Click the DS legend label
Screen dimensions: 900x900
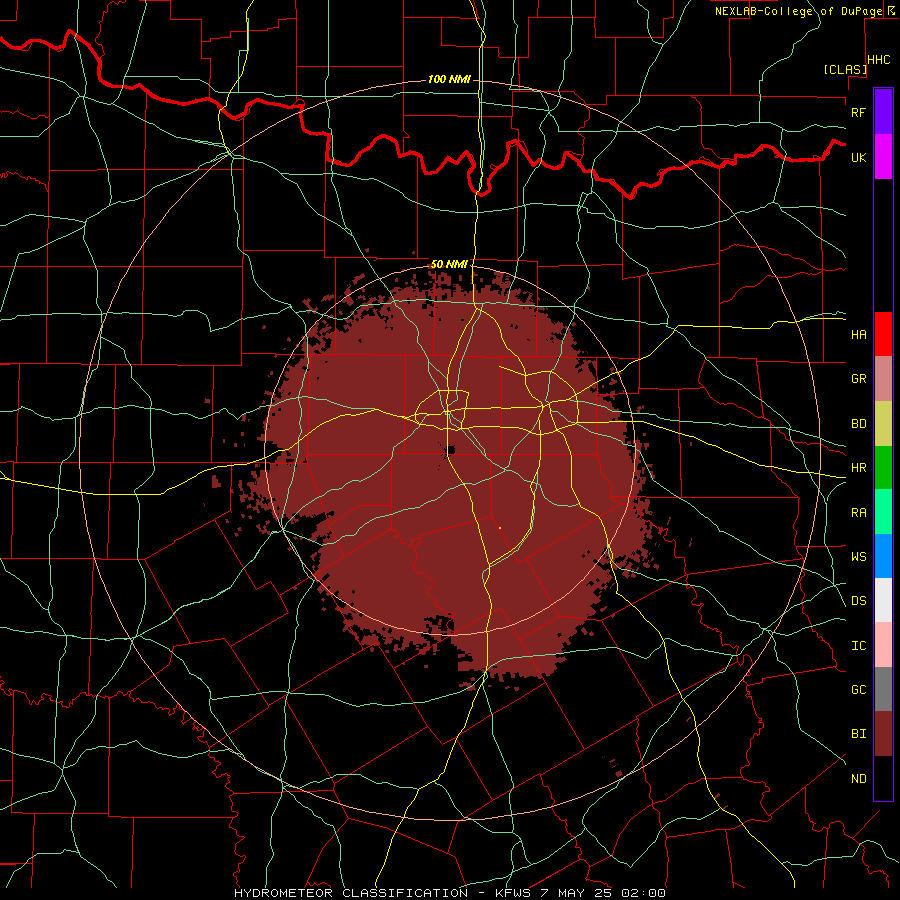859,600
